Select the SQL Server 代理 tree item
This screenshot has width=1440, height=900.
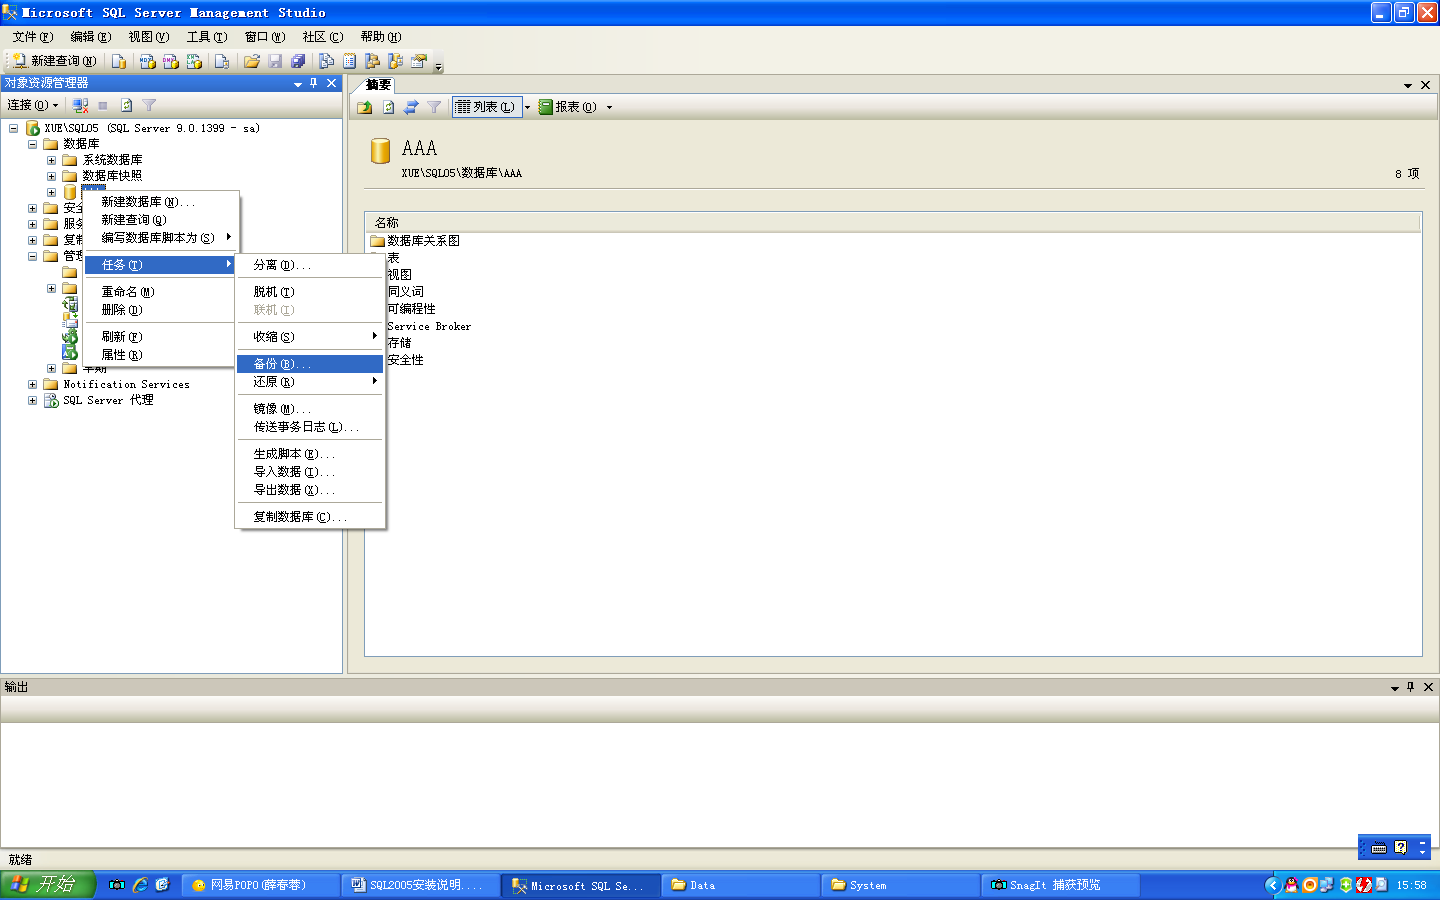tap(108, 400)
